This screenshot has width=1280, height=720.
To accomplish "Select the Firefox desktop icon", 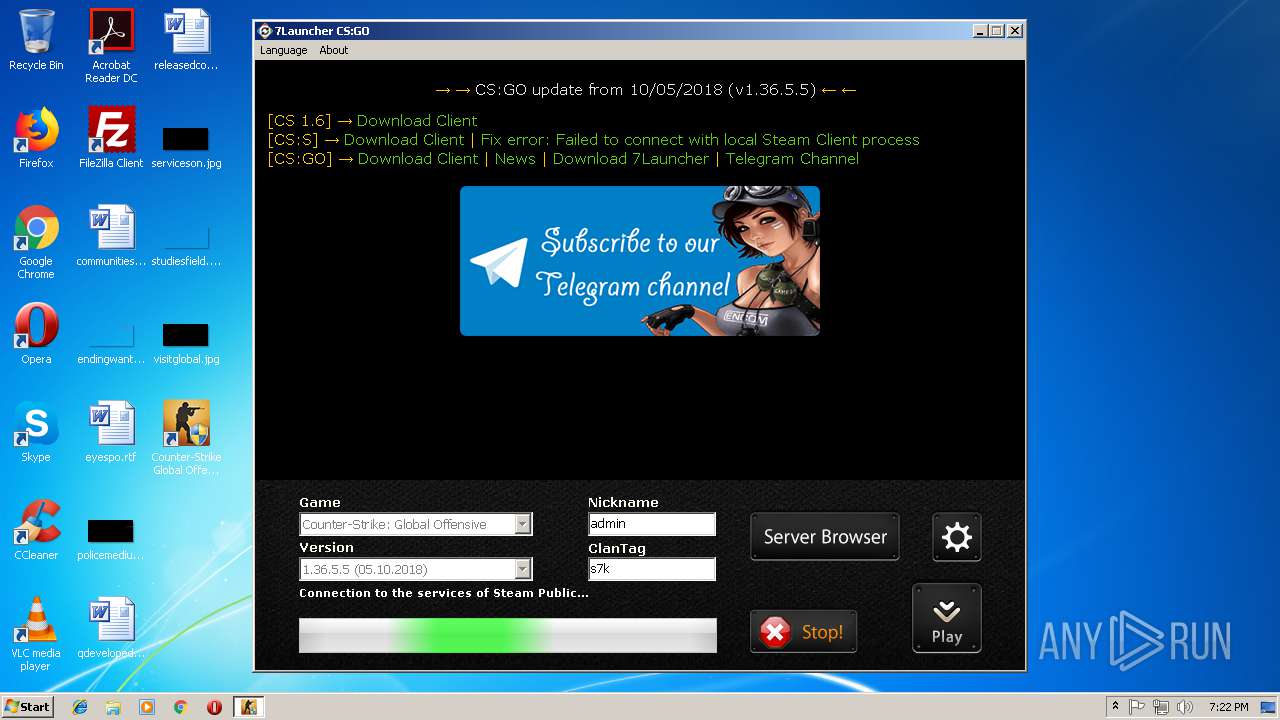I will 36,138.
